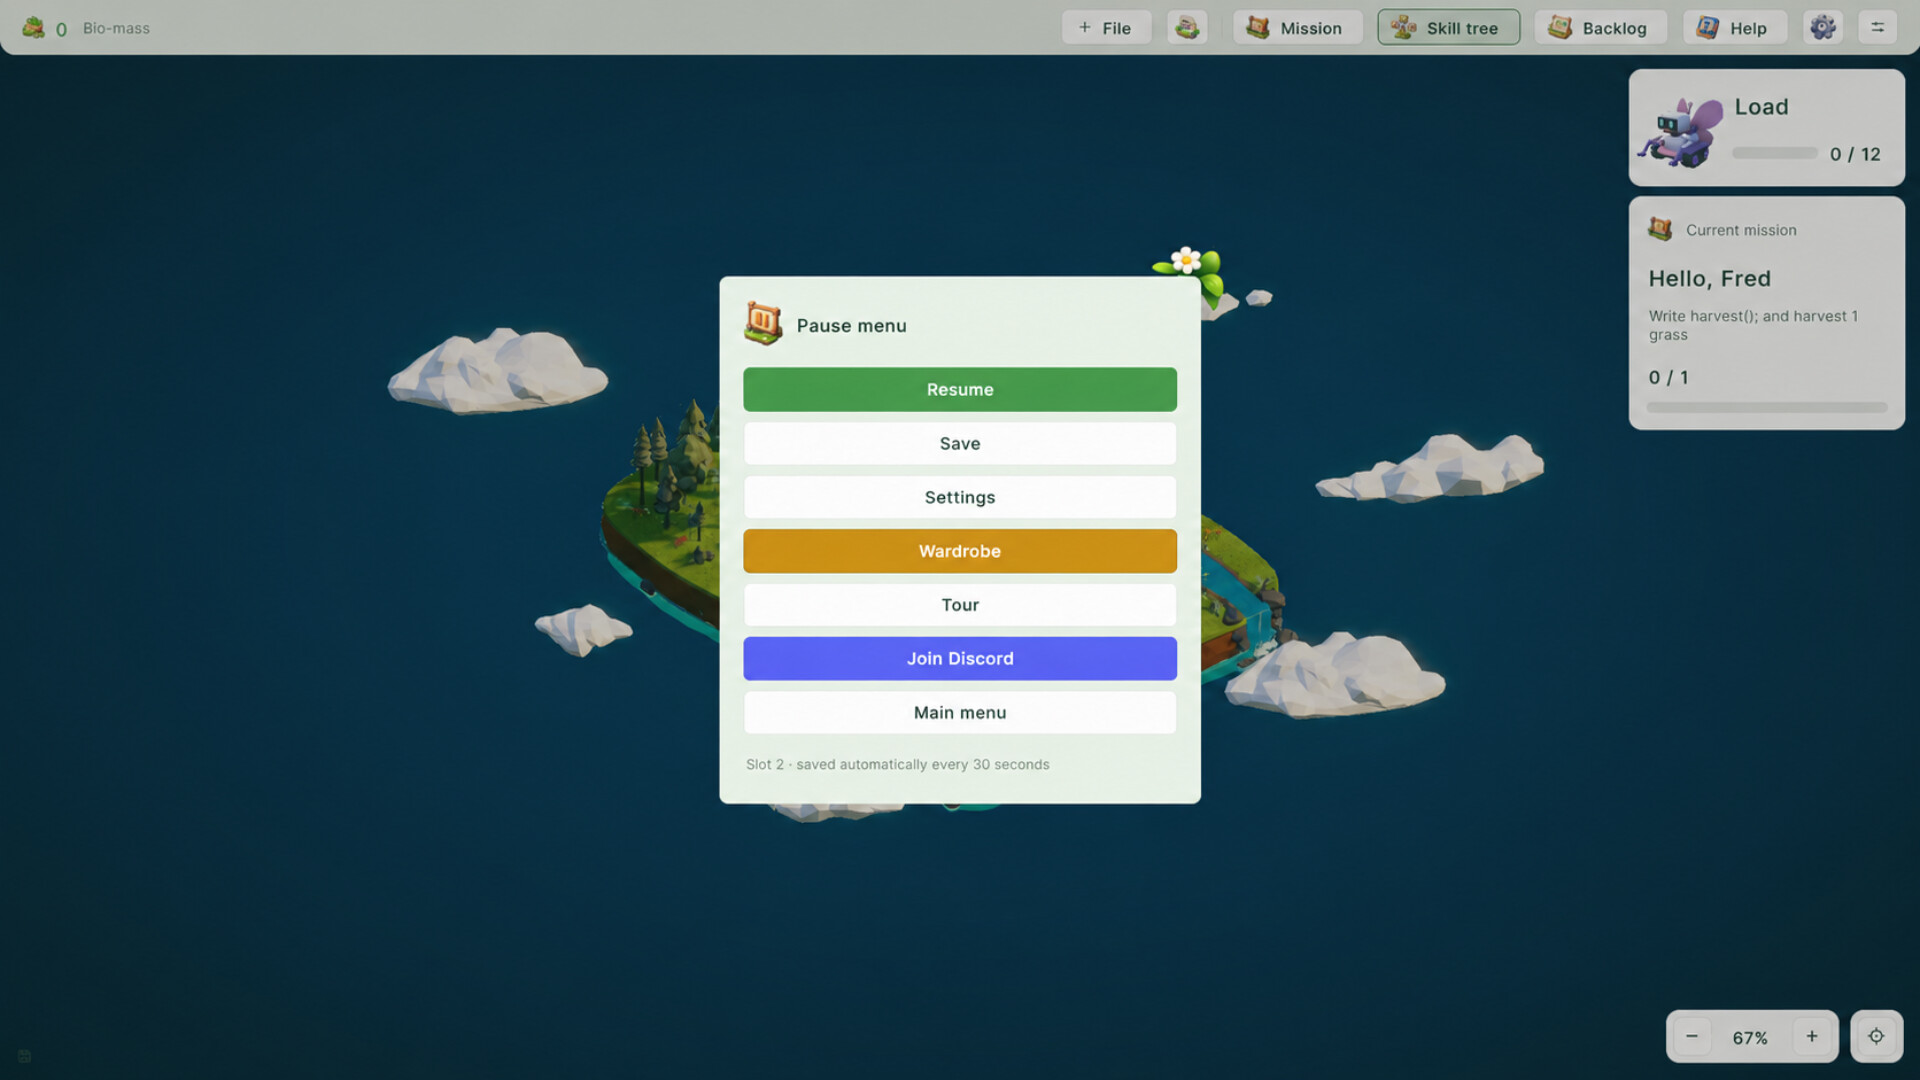Click the small icon in the bottom-left corner
The height and width of the screenshot is (1080, 1920).
click(x=24, y=1056)
